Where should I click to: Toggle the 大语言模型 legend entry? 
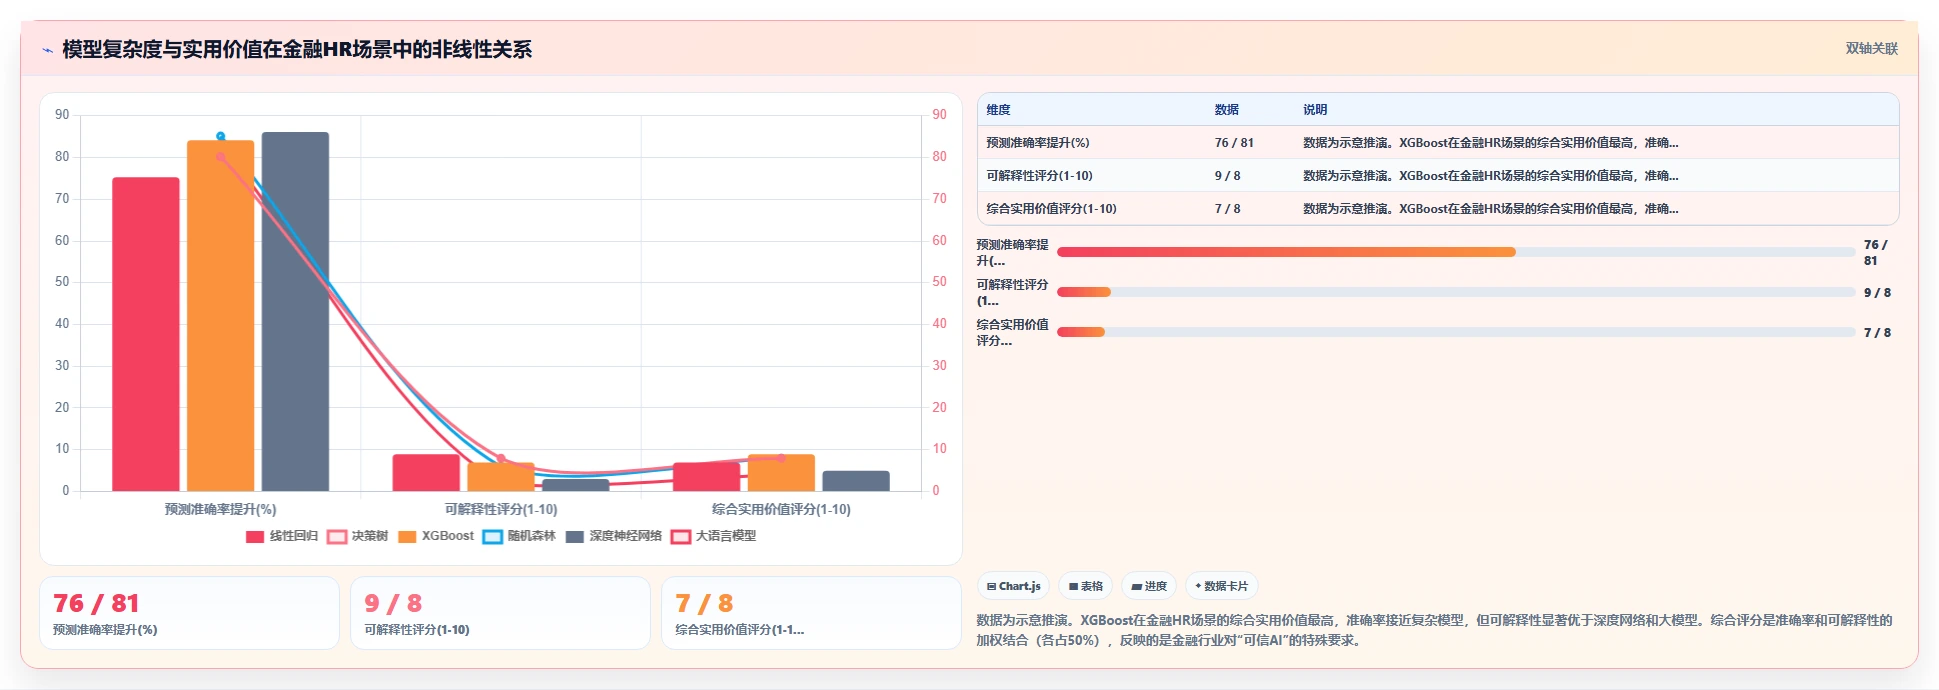[714, 536]
